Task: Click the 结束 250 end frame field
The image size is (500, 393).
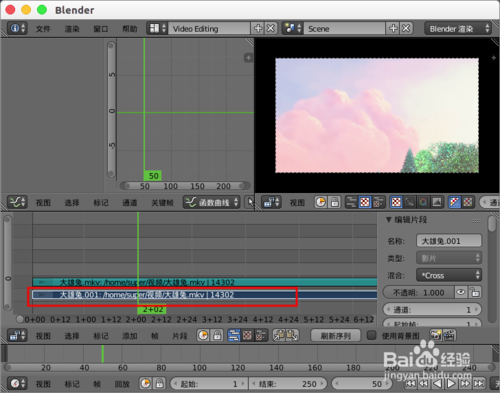Action: (288, 384)
